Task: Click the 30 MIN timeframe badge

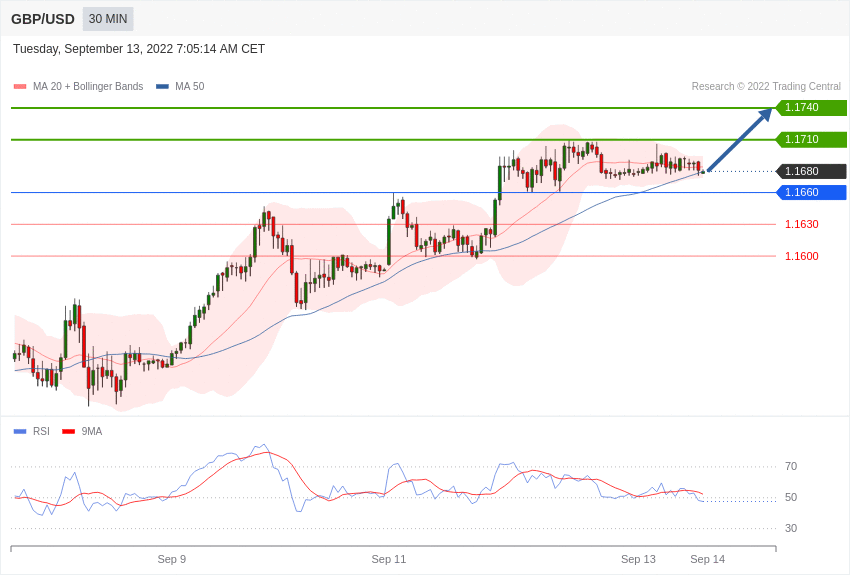Action: pos(108,19)
